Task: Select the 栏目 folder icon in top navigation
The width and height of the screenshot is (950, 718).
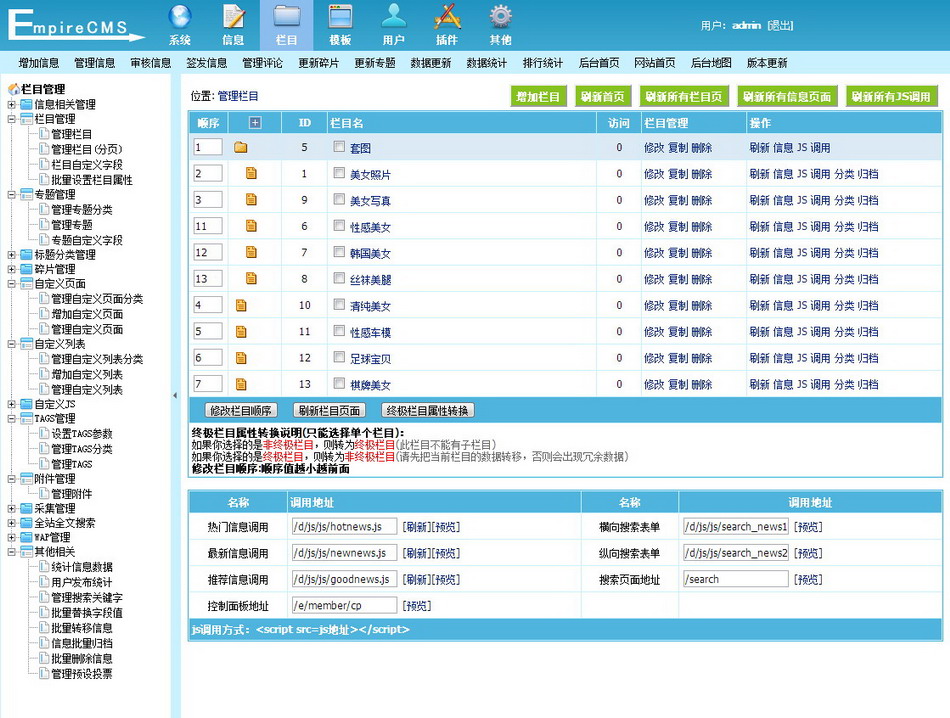Action: coord(287,17)
